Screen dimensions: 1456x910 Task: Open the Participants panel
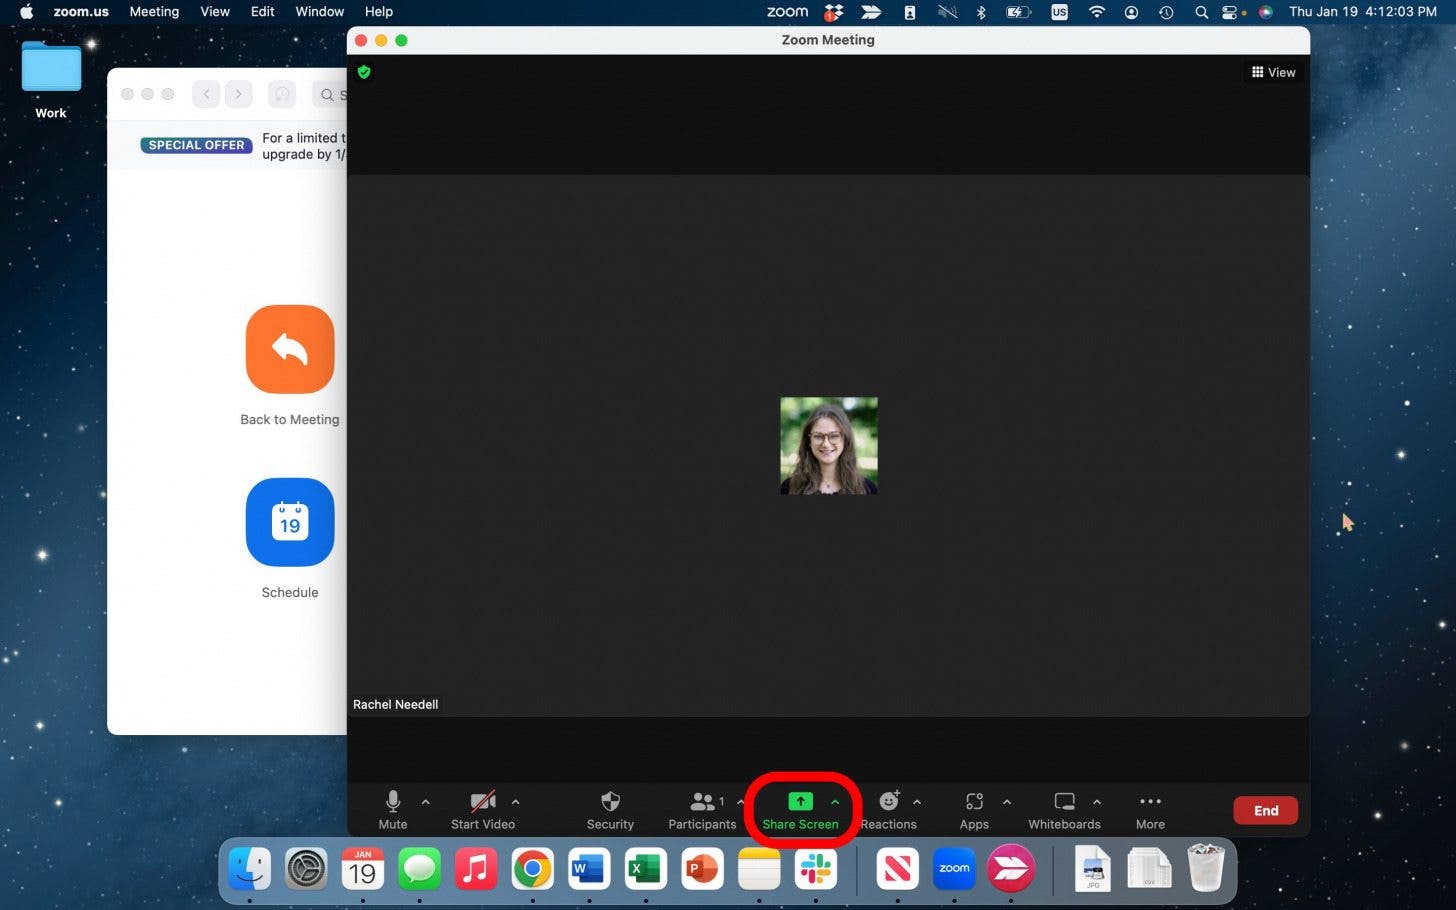pos(702,802)
